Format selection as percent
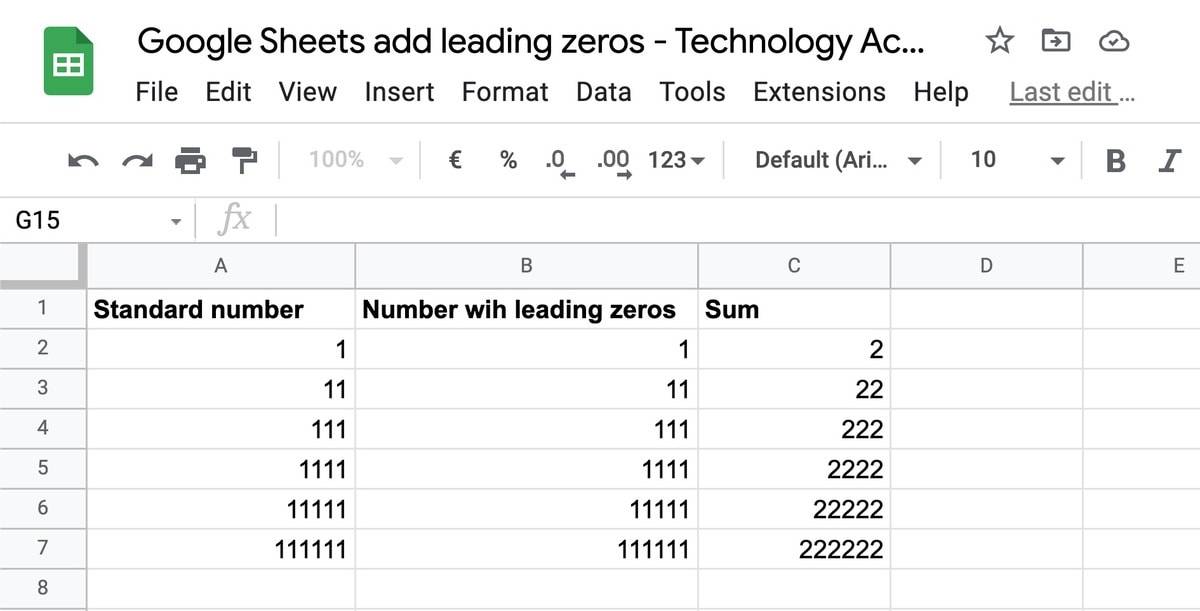 pyautogui.click(x=507, y=159)
